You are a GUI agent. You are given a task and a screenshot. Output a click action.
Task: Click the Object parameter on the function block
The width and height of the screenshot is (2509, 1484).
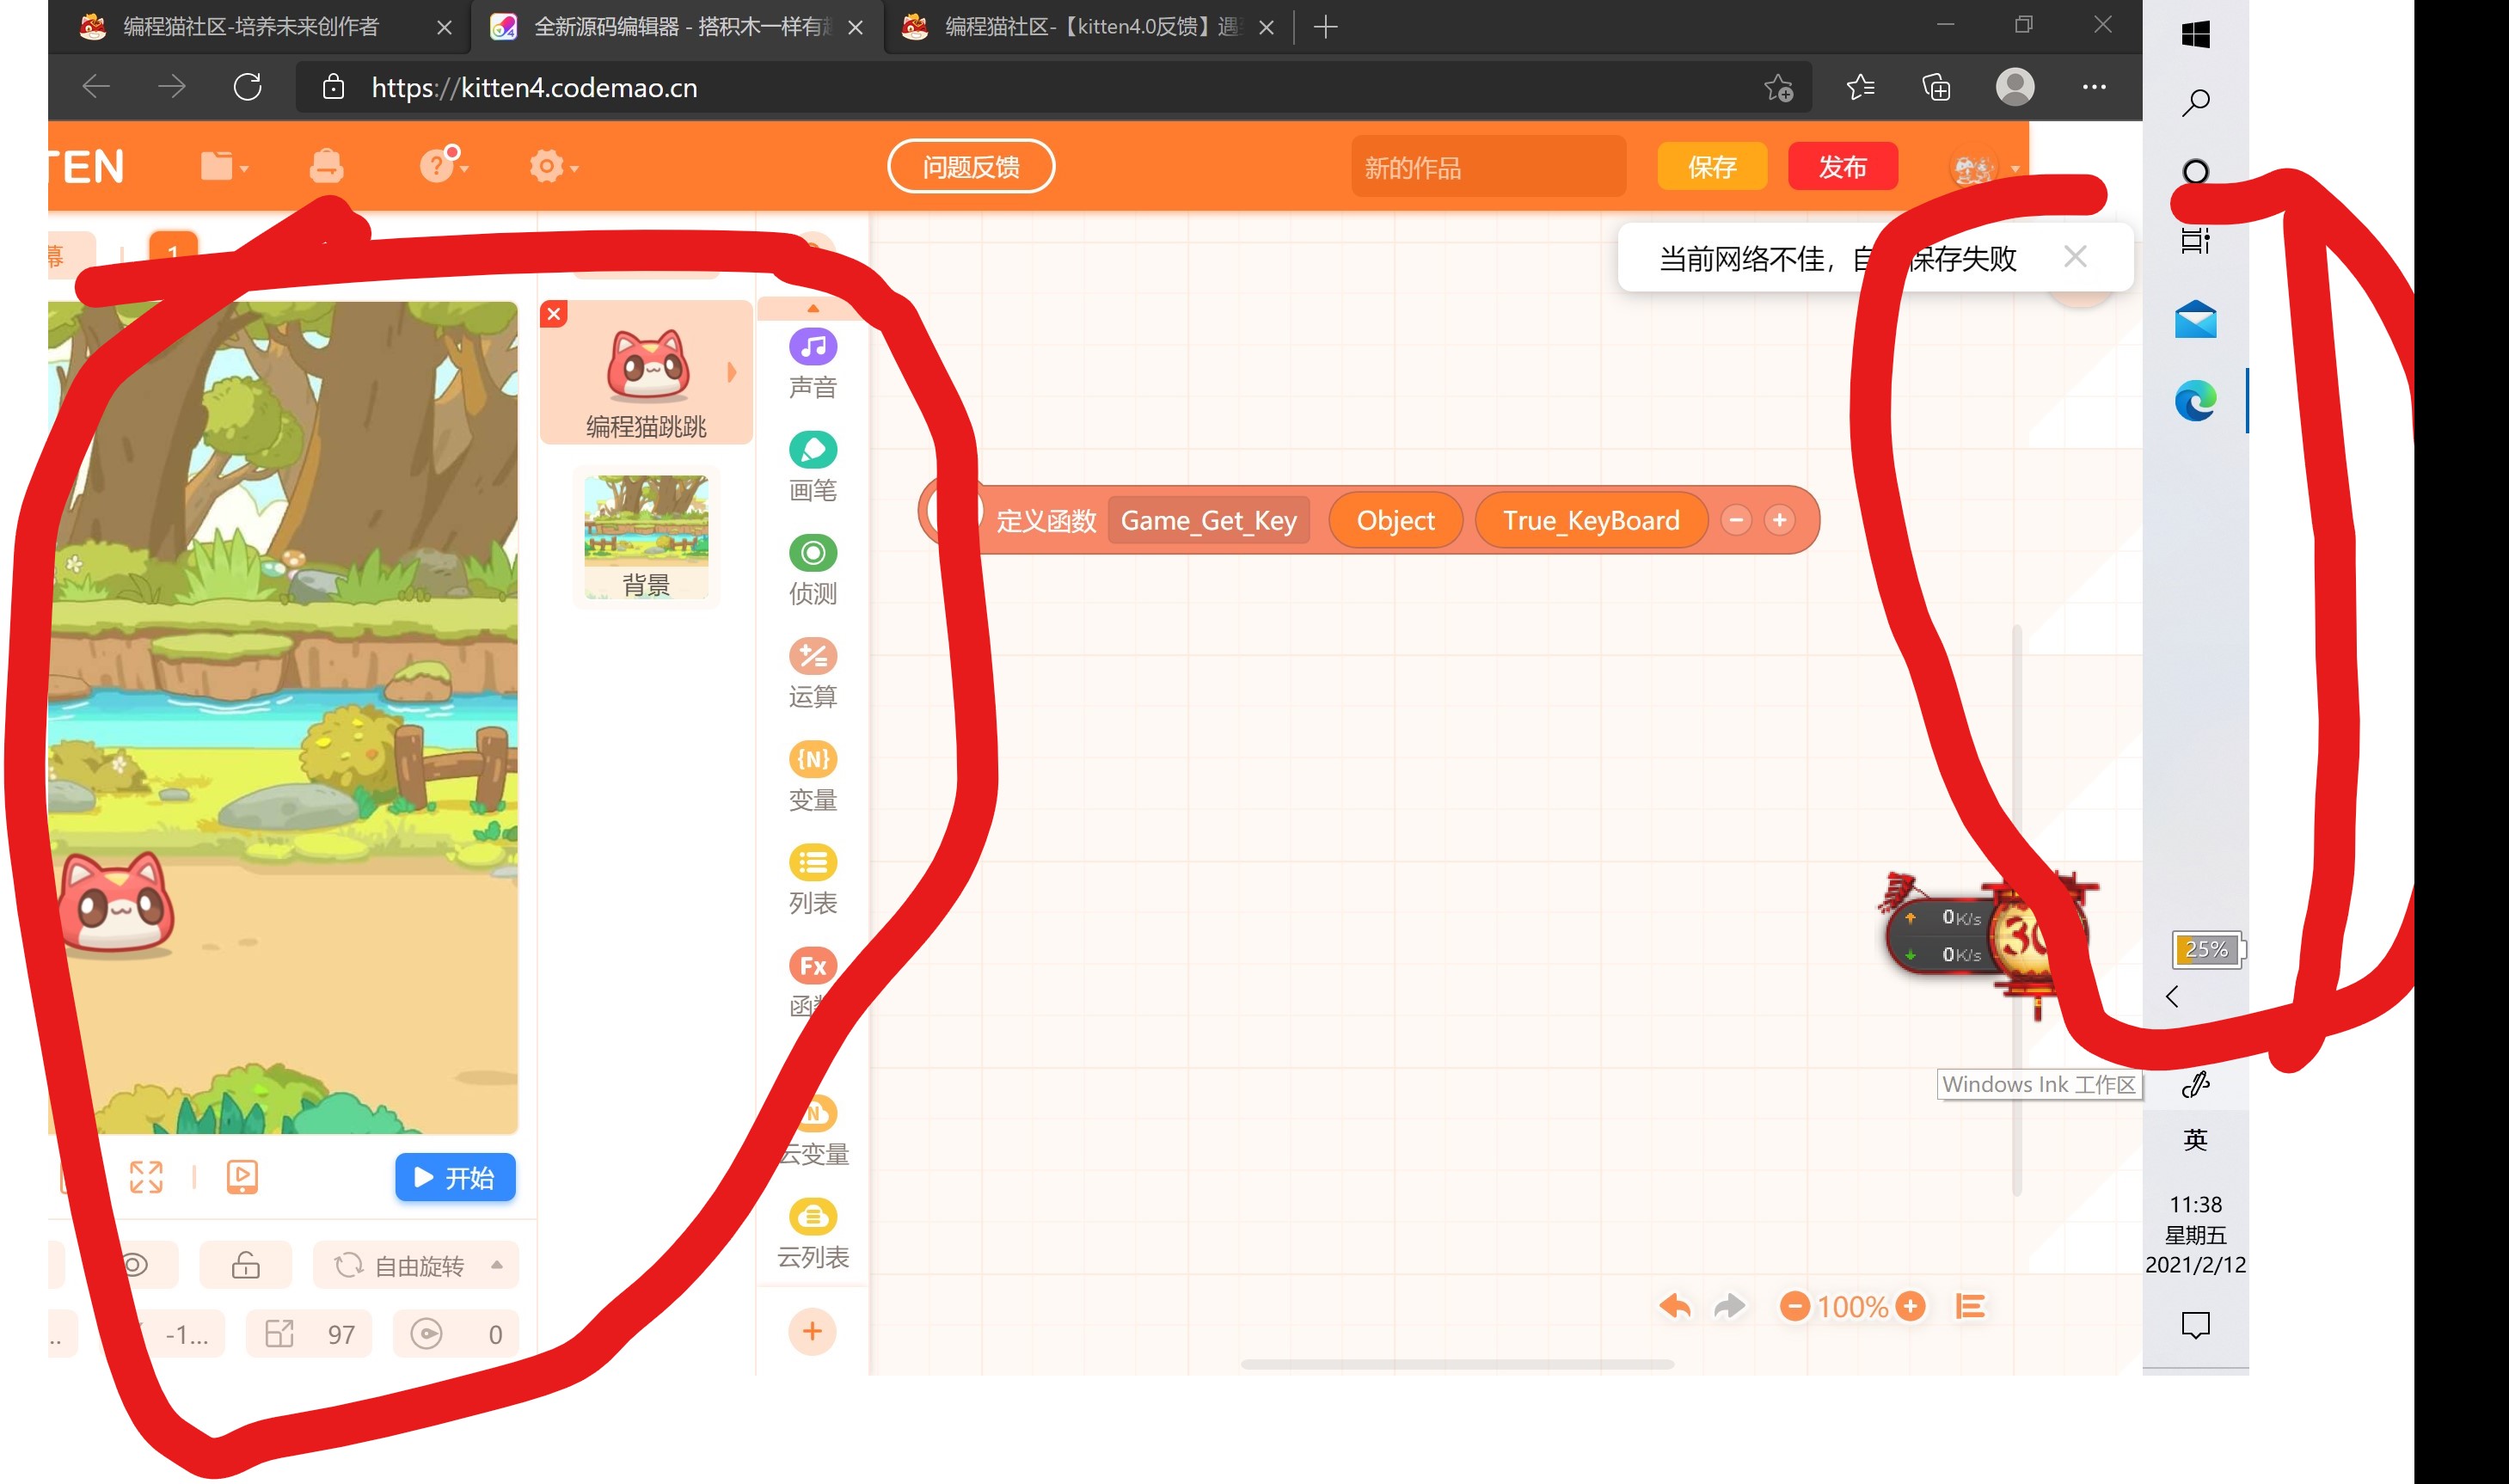pyautogui.click(x=1395, y=520)
